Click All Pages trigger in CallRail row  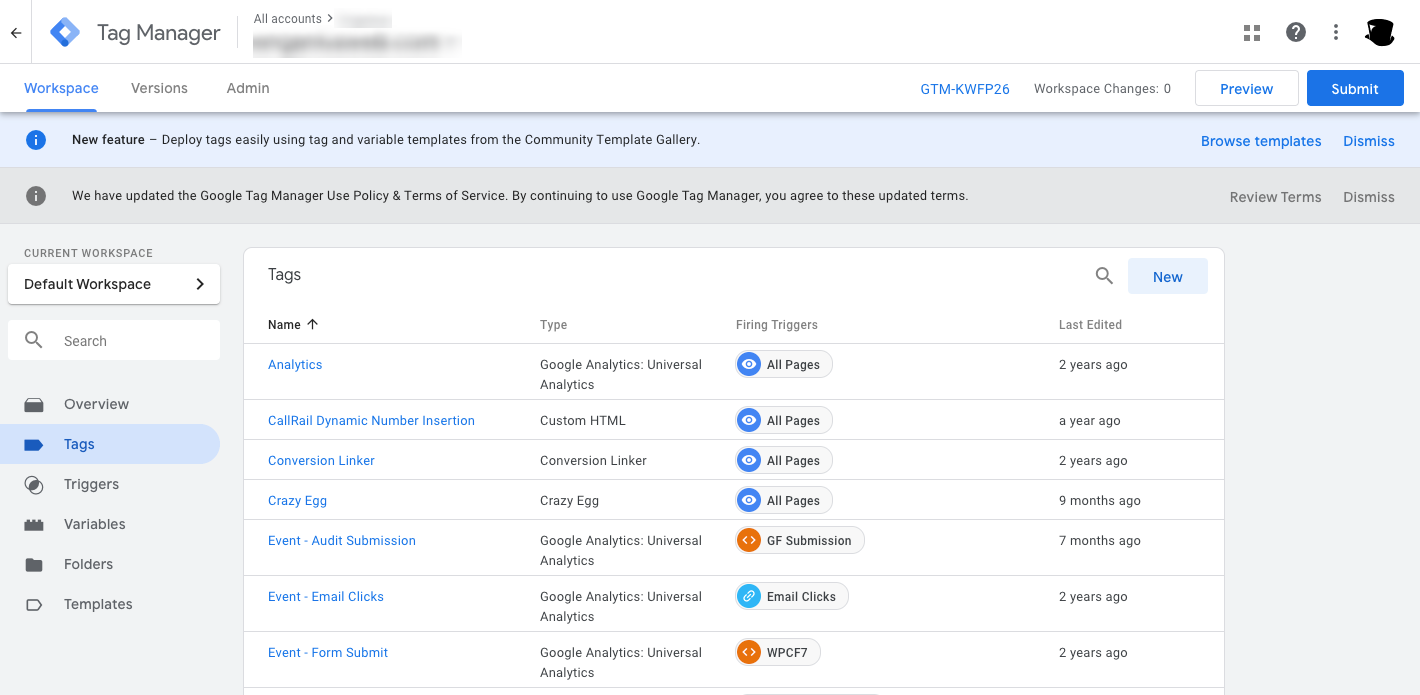click(x=784, y=420)
